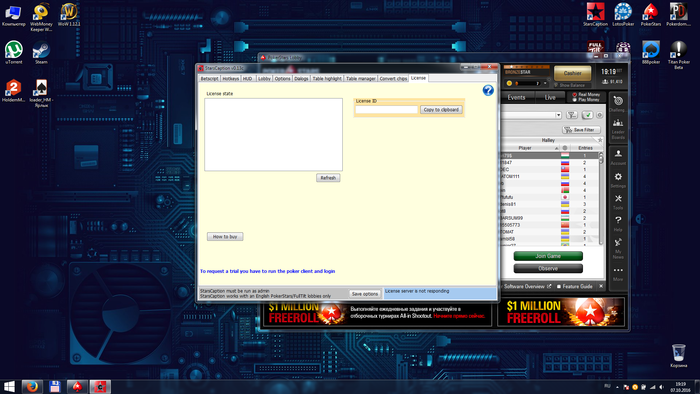The image size is (700, 394).
Task: Click the filter funnel icon in lobby
Action: (x=571, y=115)
